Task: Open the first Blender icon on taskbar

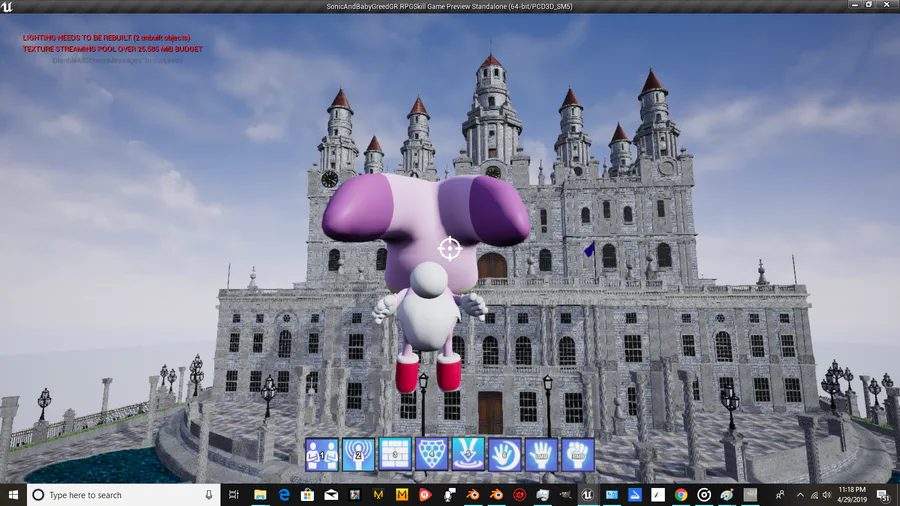Action: [473, 495]
